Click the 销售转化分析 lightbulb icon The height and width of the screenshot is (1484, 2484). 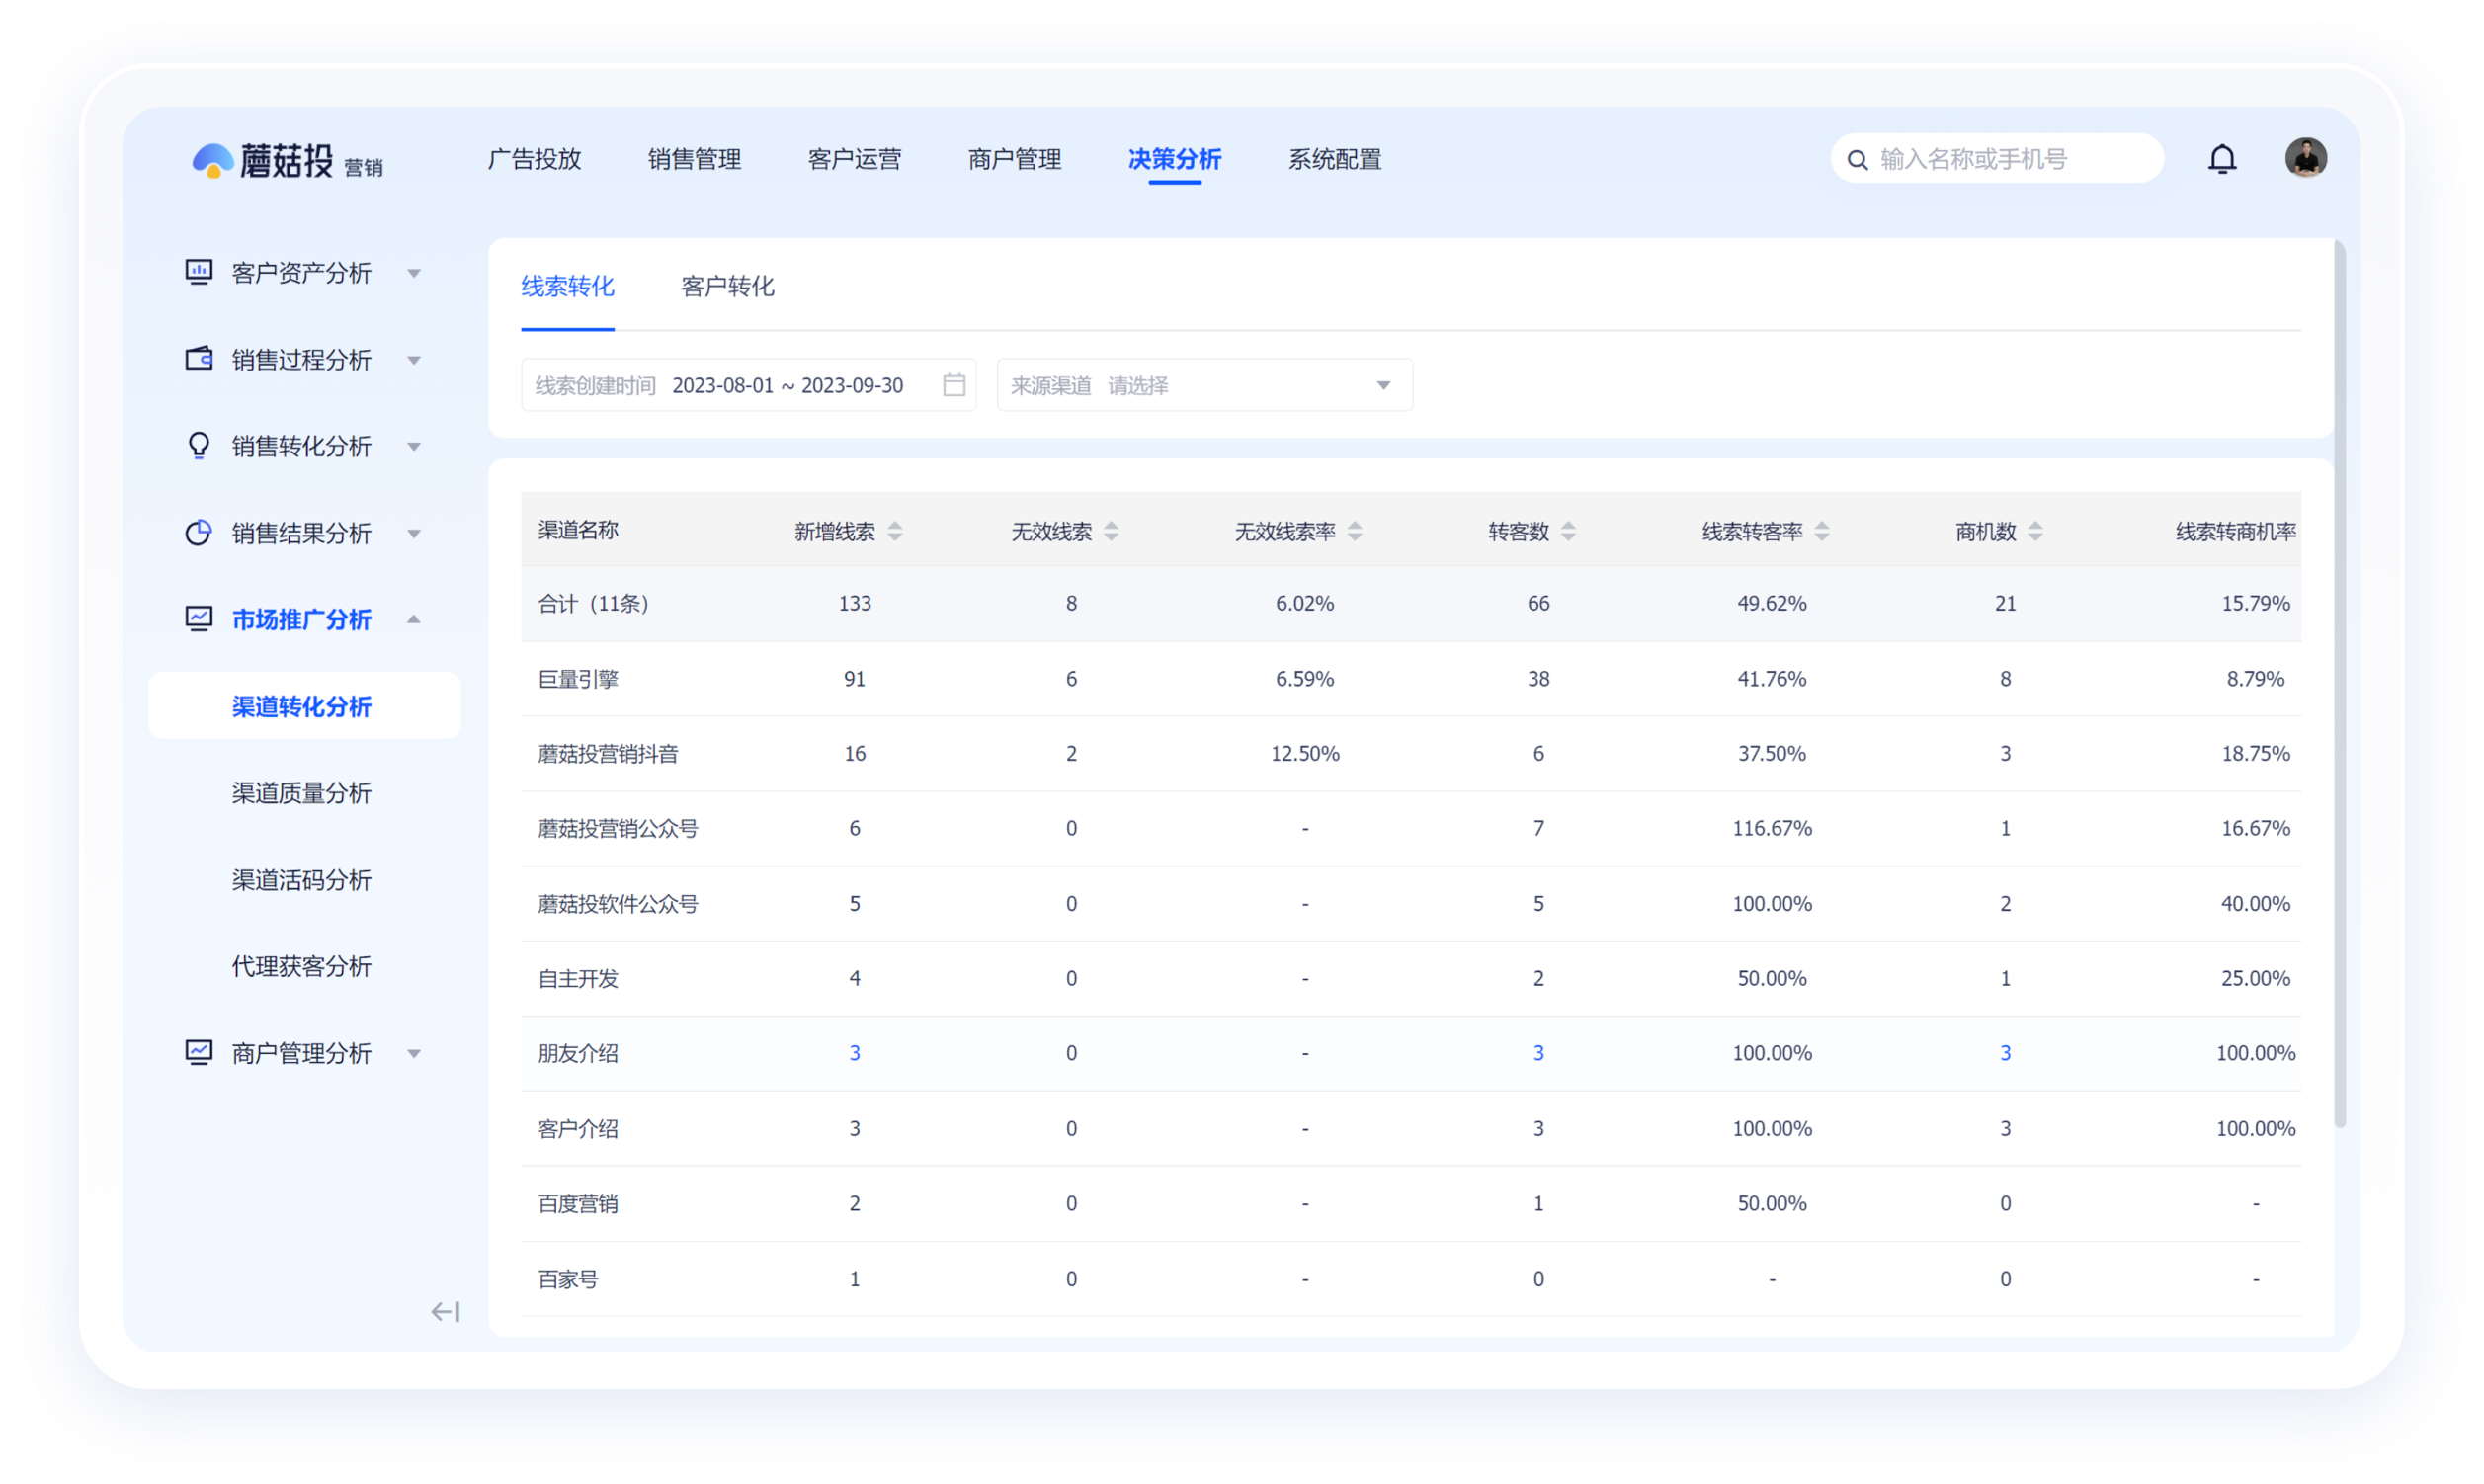click(199, 445)
